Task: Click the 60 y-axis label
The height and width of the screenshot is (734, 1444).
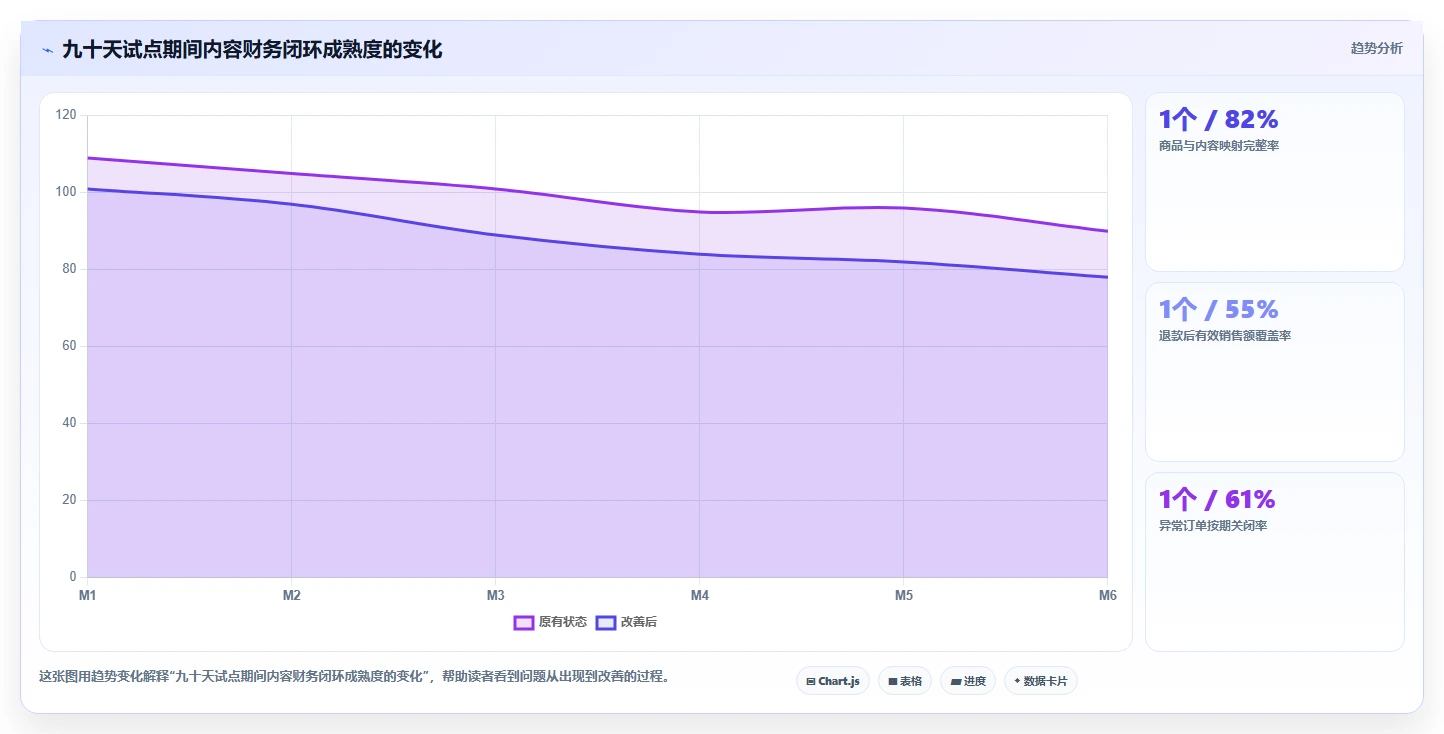Action: point(69,346)
